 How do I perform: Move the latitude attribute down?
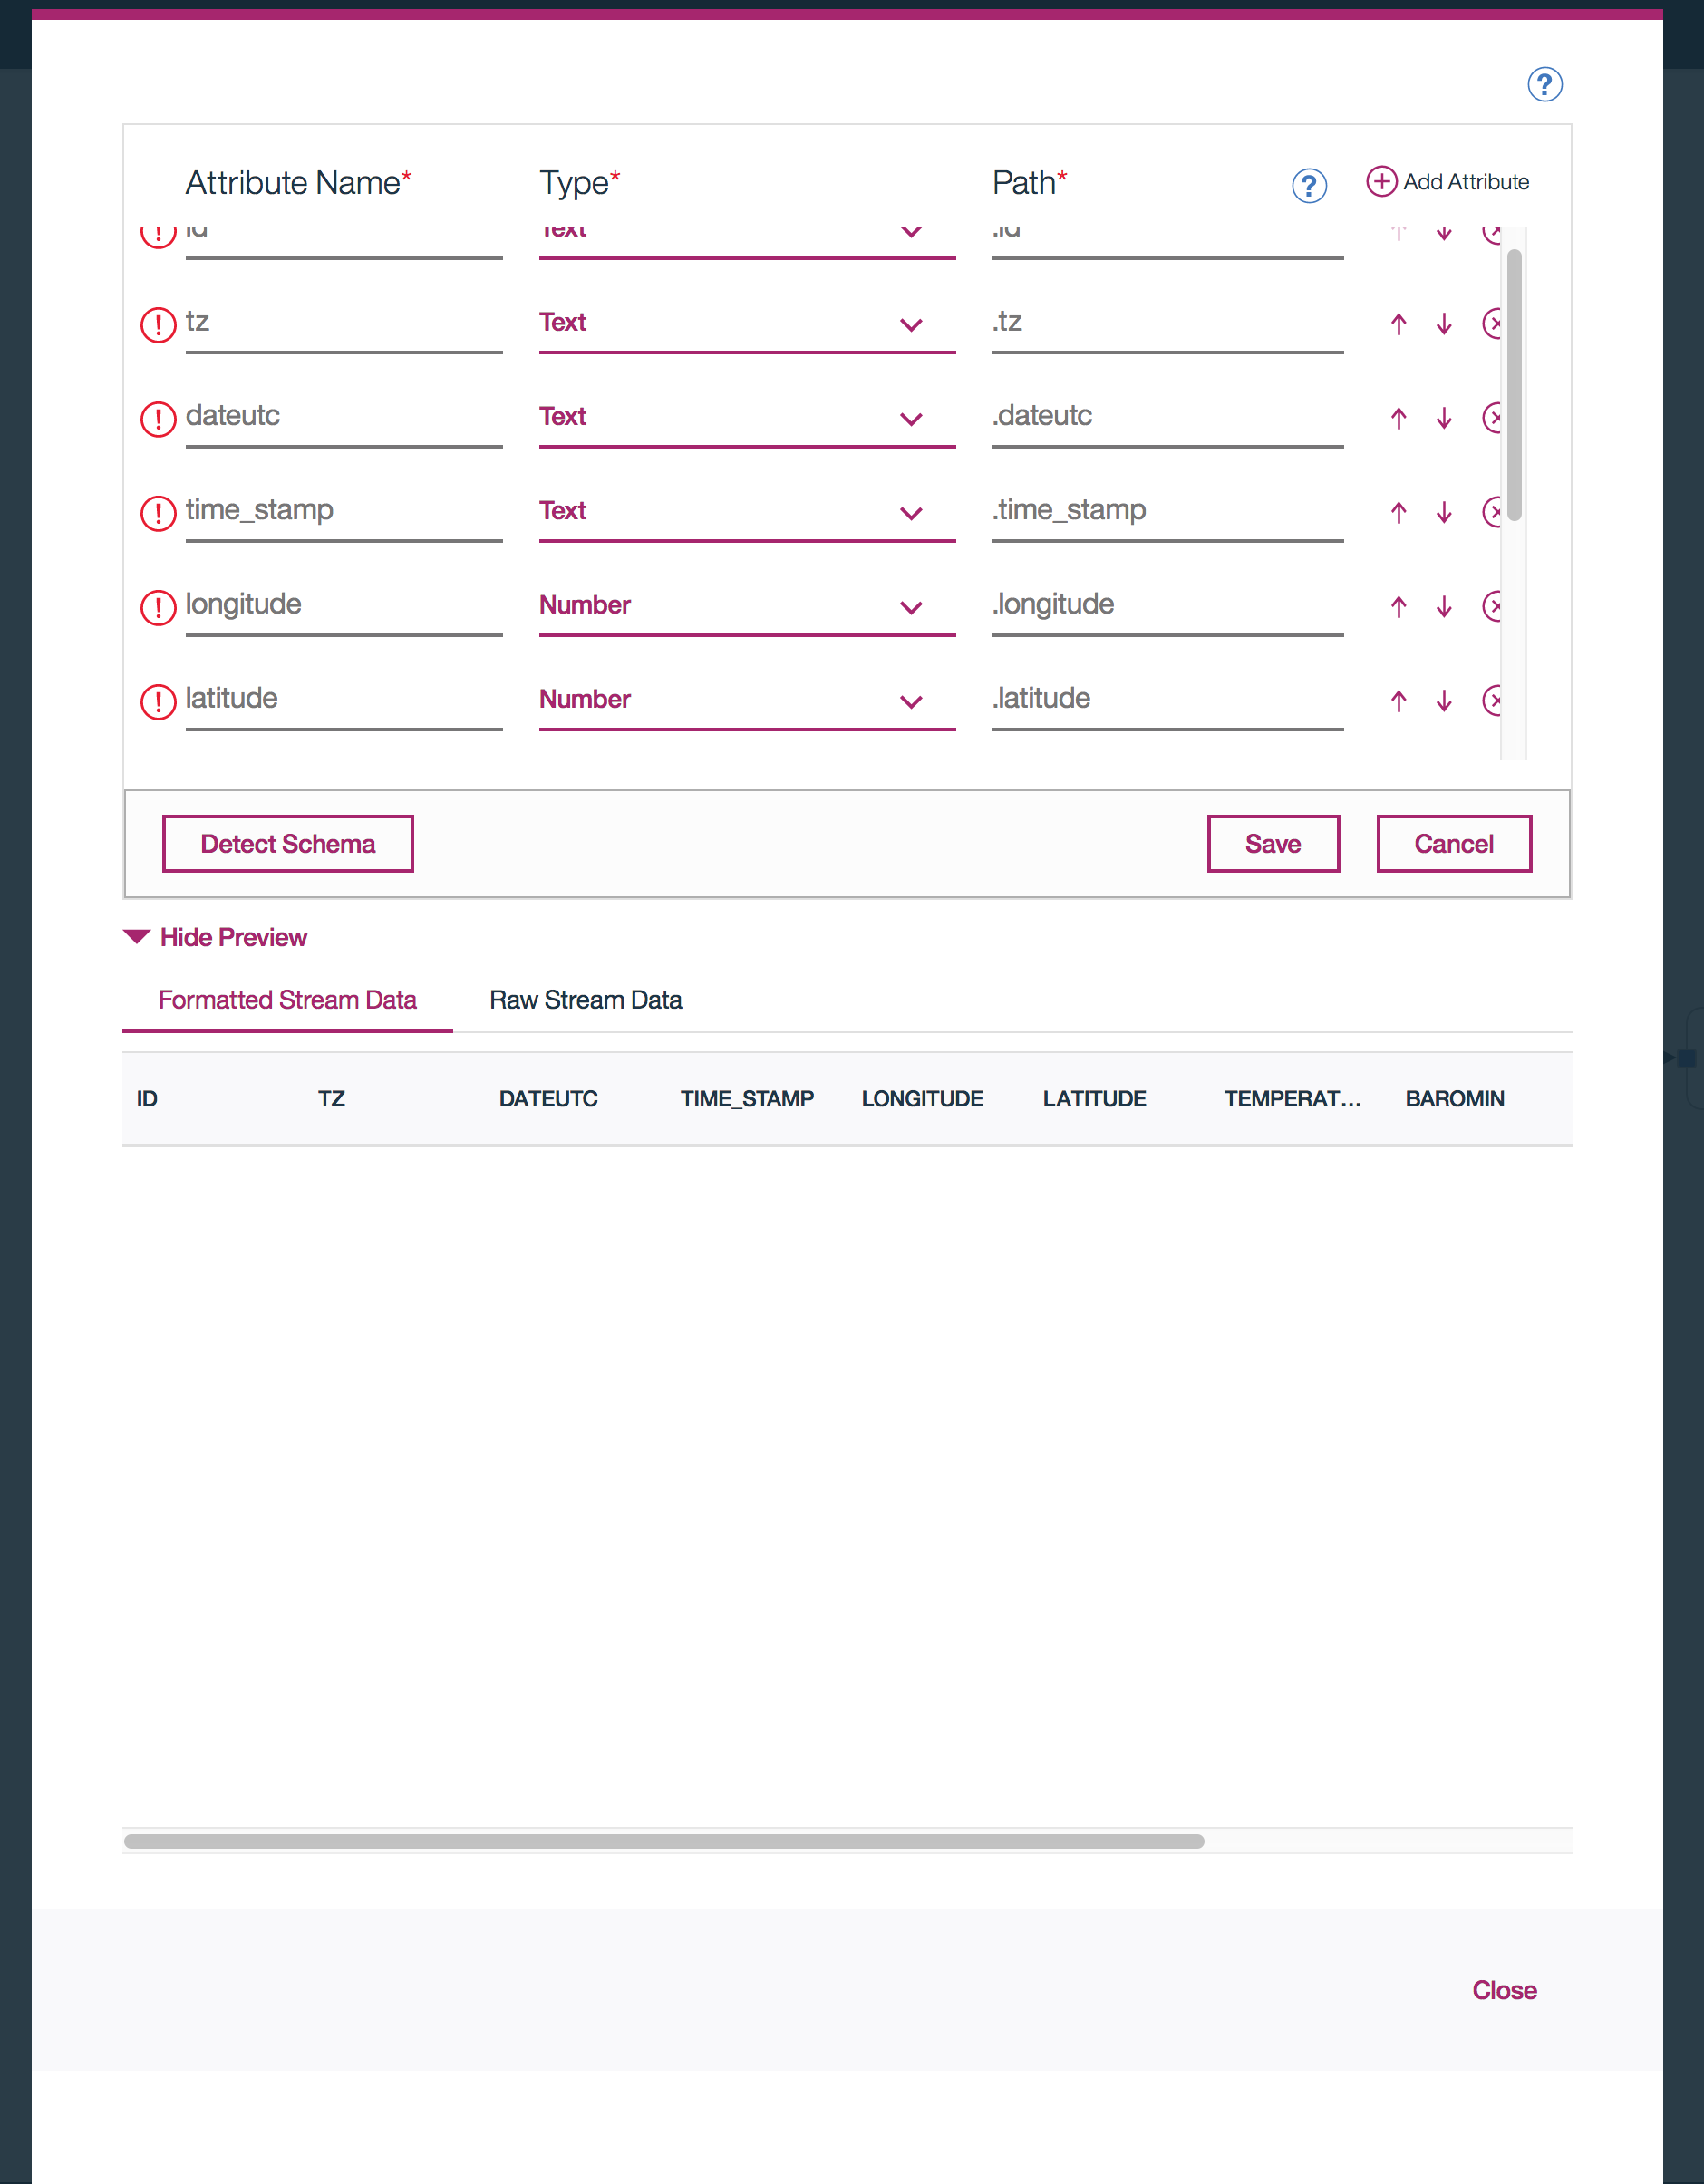[1443, 700]
